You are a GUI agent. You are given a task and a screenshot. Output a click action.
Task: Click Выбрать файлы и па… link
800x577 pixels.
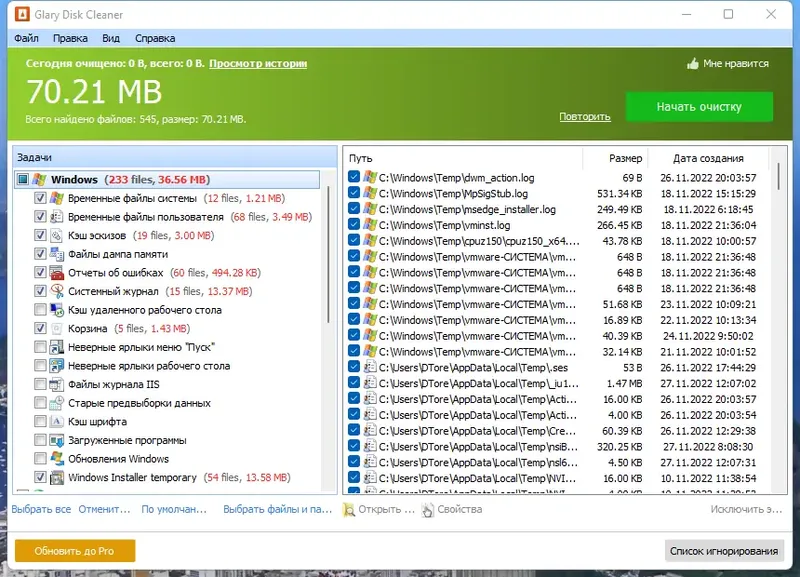click(x=278, y=509)
